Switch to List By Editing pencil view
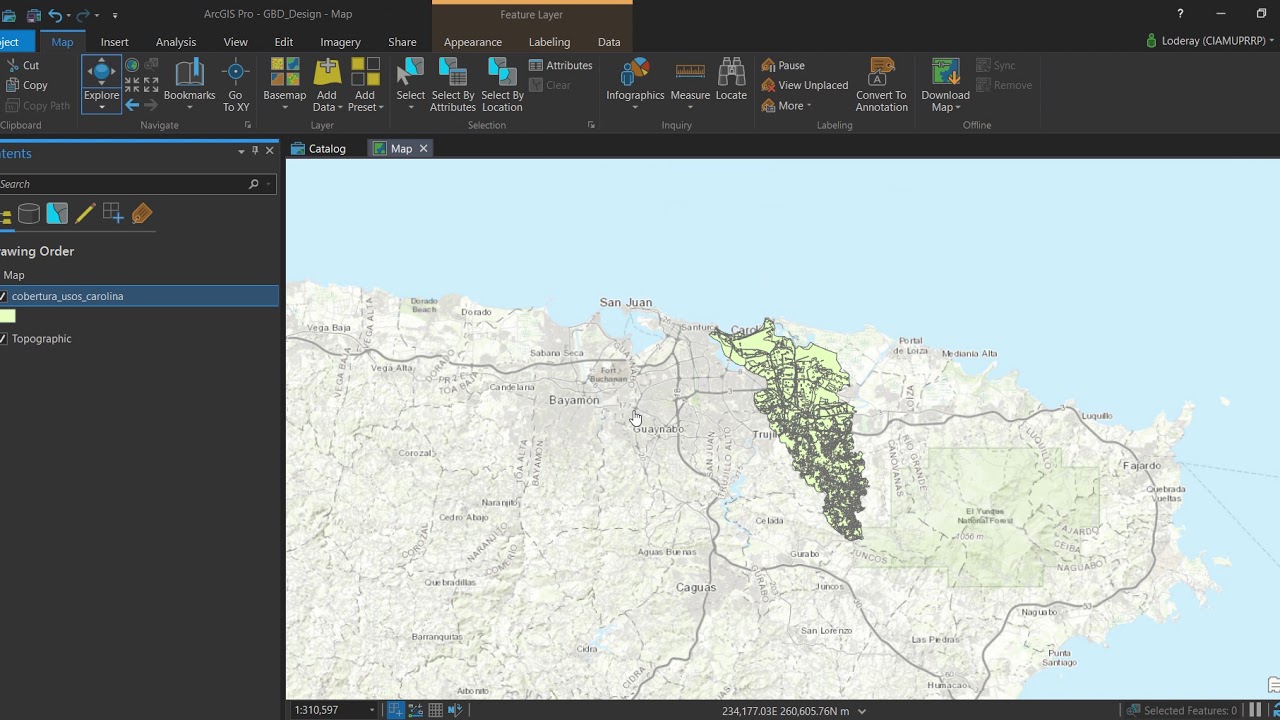1280x720 pixels. [85, 213]
